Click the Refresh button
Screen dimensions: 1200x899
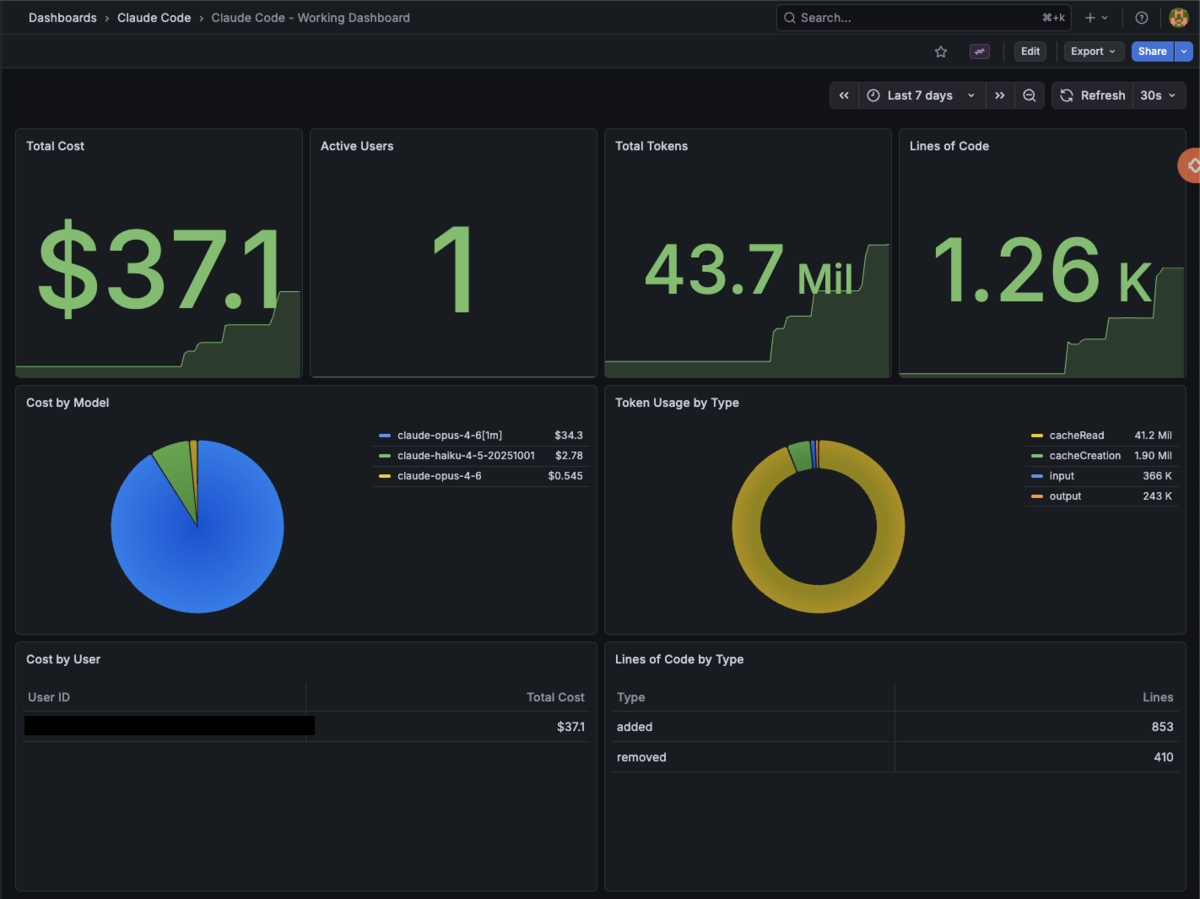pos(1092,95)
